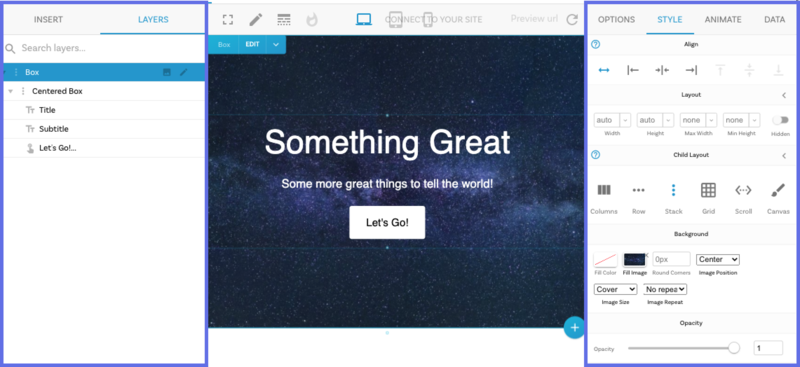Open the dropdown arrow next to canvas EDIT

pos(276,45)
